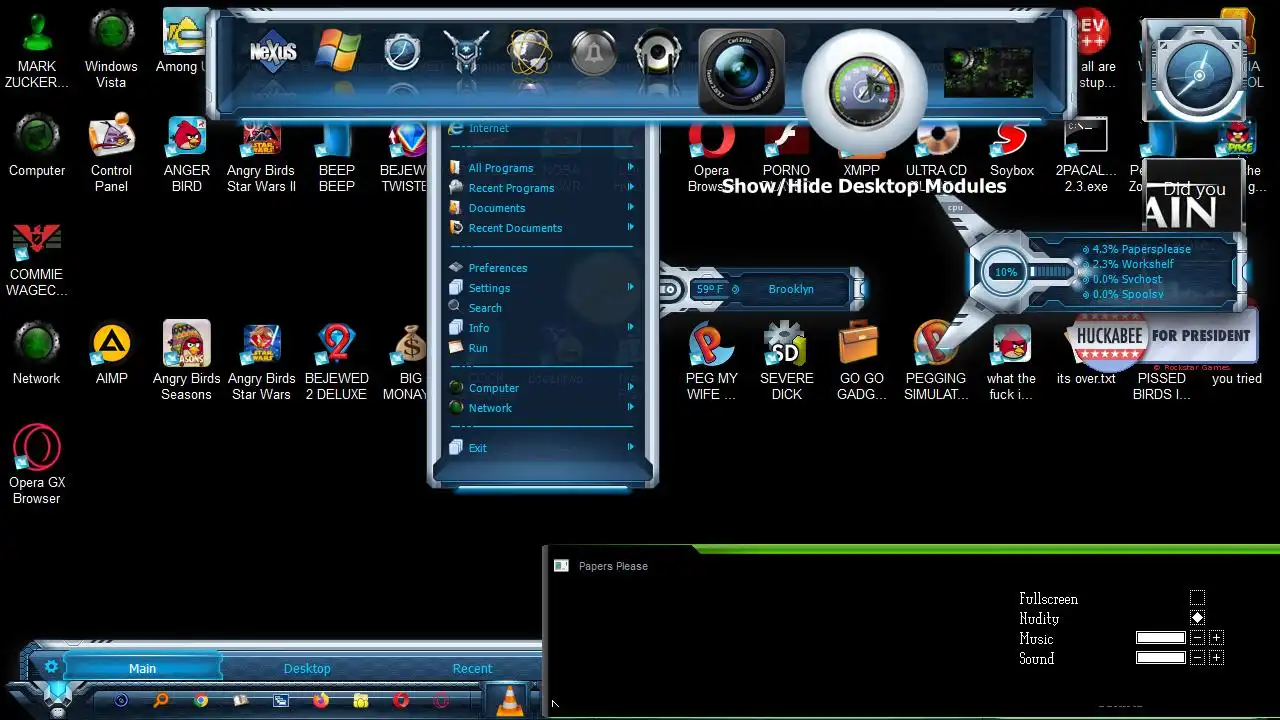This screenshot has height=720, width=1280.
Task: Open the Angry Birds Star Wars II shortcut
Action: tap(261, 155)
